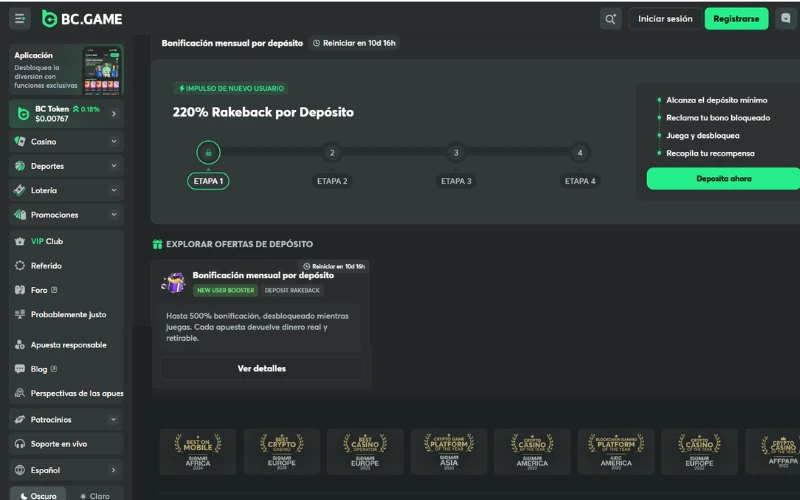
Task: Click the locked stage 1 circle
Action: point(208,152)
